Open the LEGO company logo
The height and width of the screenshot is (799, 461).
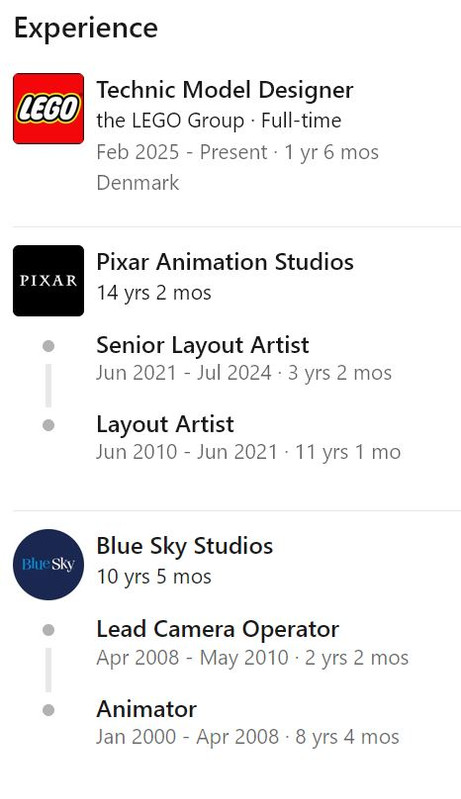coord(48,109)
